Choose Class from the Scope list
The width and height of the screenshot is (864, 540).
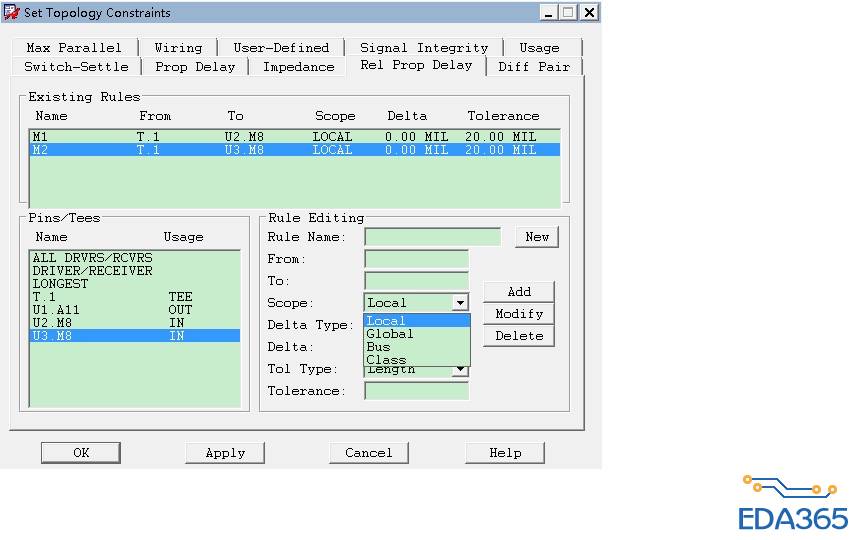(417, 359)
